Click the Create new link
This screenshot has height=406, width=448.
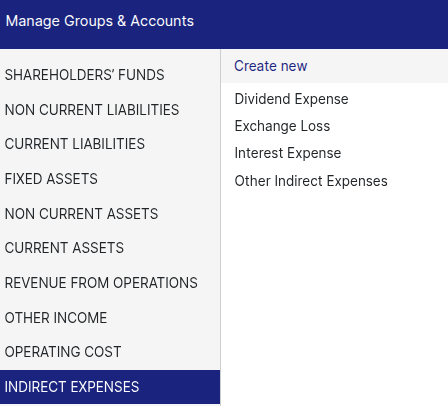click(271, 66)
